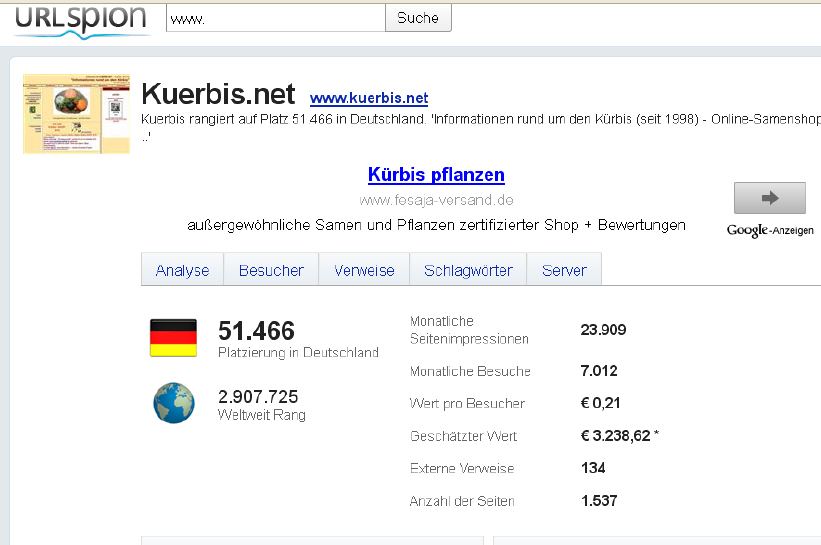
Task: Click the German flag icon
Action: click(x=173, y=338)
